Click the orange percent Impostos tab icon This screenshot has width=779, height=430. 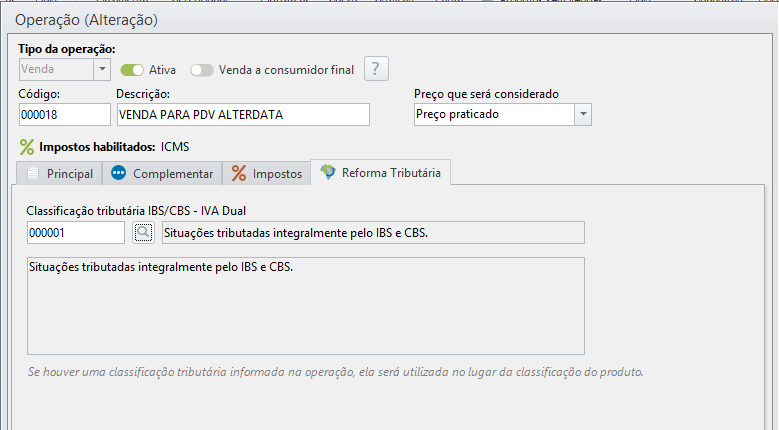tap(239, 173)
